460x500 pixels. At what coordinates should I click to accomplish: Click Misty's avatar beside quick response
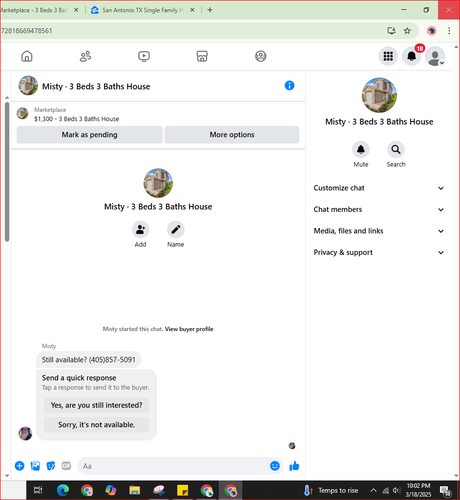pyautogui.click(x=25, y=433)
